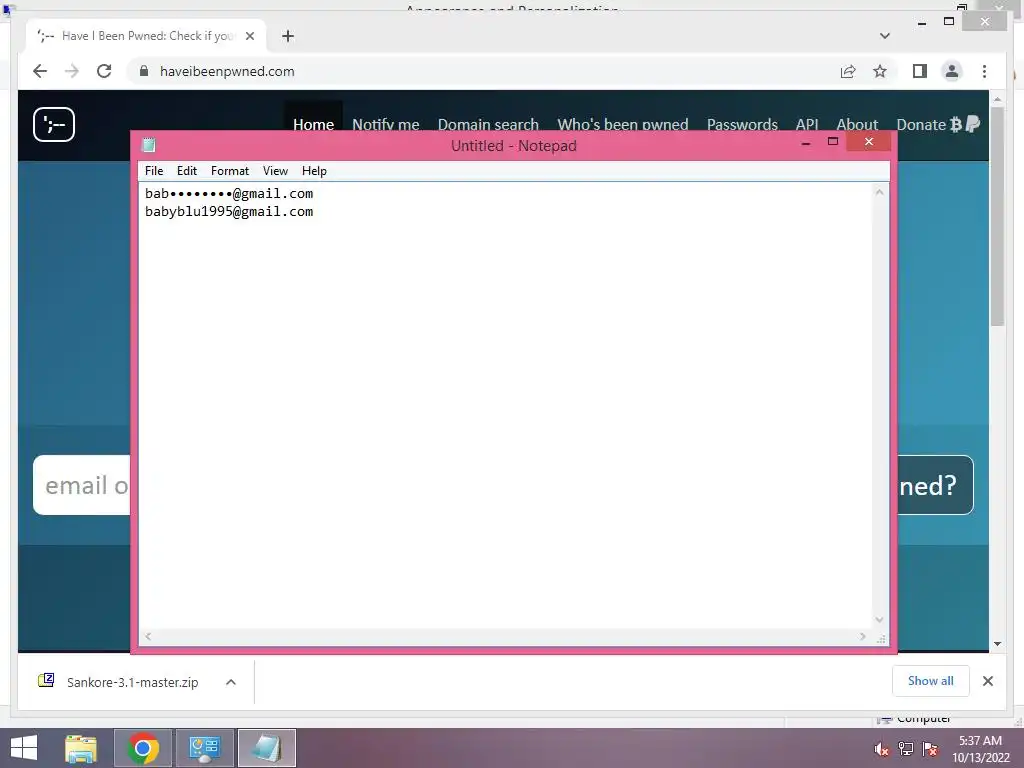Screen dimensions: 1024x768
Task: Click browser page scrollbar down arrow
Action: 997,644
